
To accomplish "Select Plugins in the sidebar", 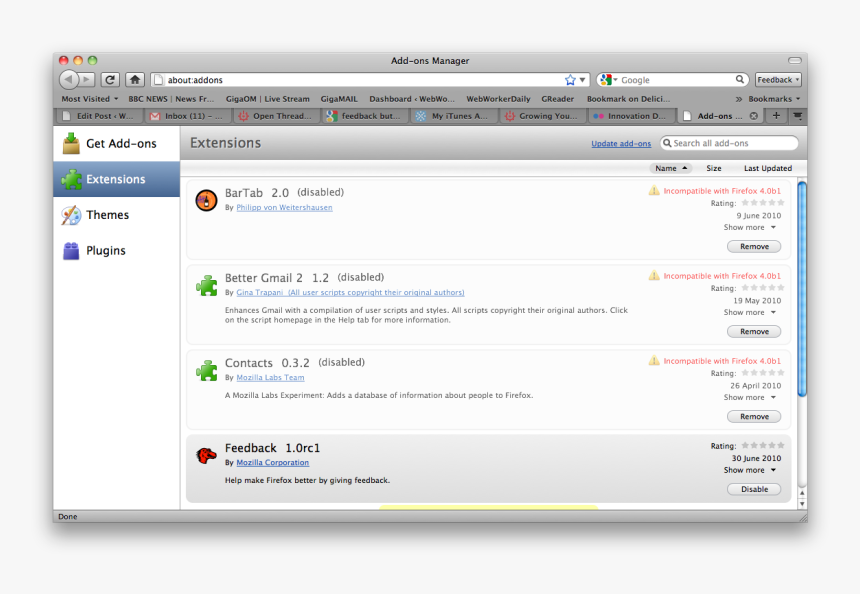I will tap(116, 251).
